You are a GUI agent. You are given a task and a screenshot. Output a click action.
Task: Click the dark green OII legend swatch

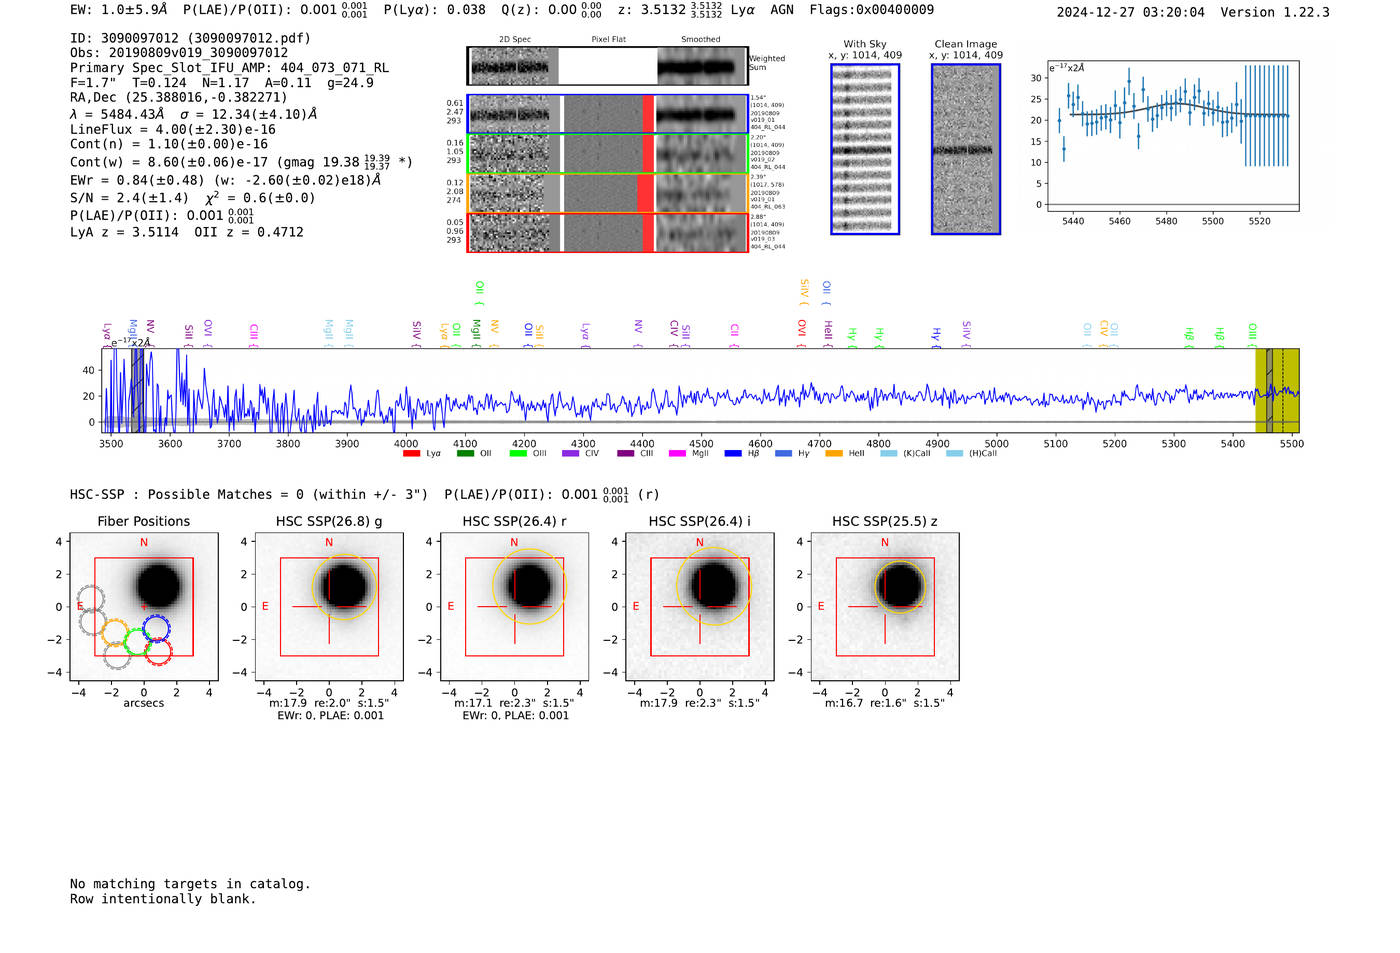[465, 454]
